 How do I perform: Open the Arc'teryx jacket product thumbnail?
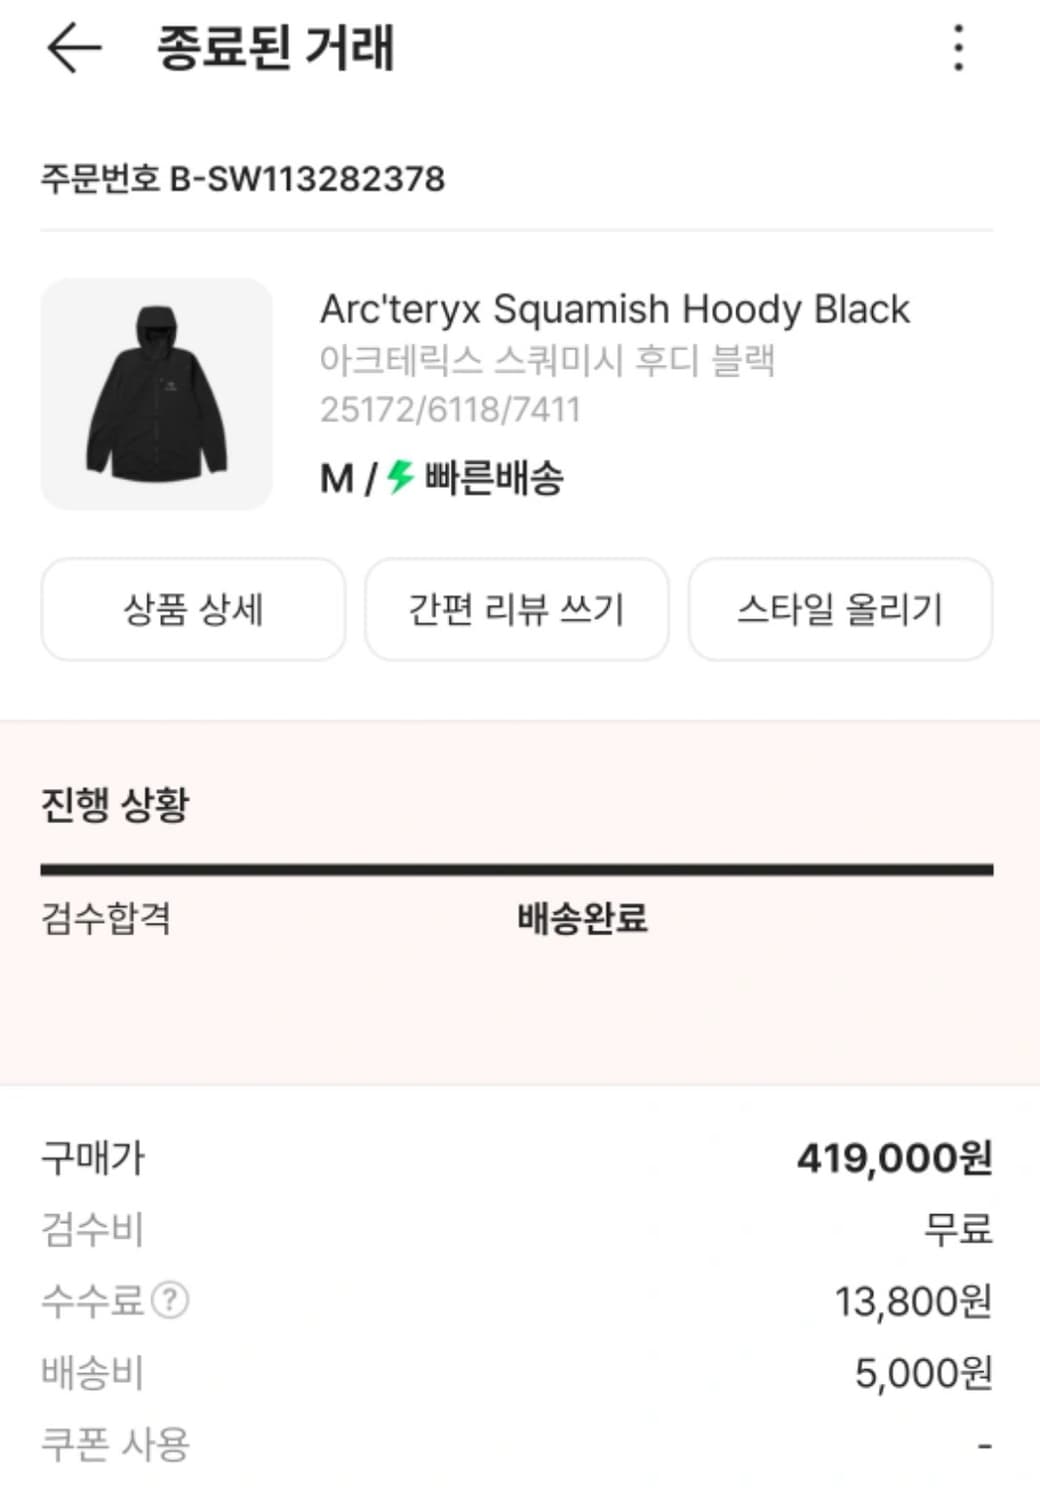(x=157, y=394)
